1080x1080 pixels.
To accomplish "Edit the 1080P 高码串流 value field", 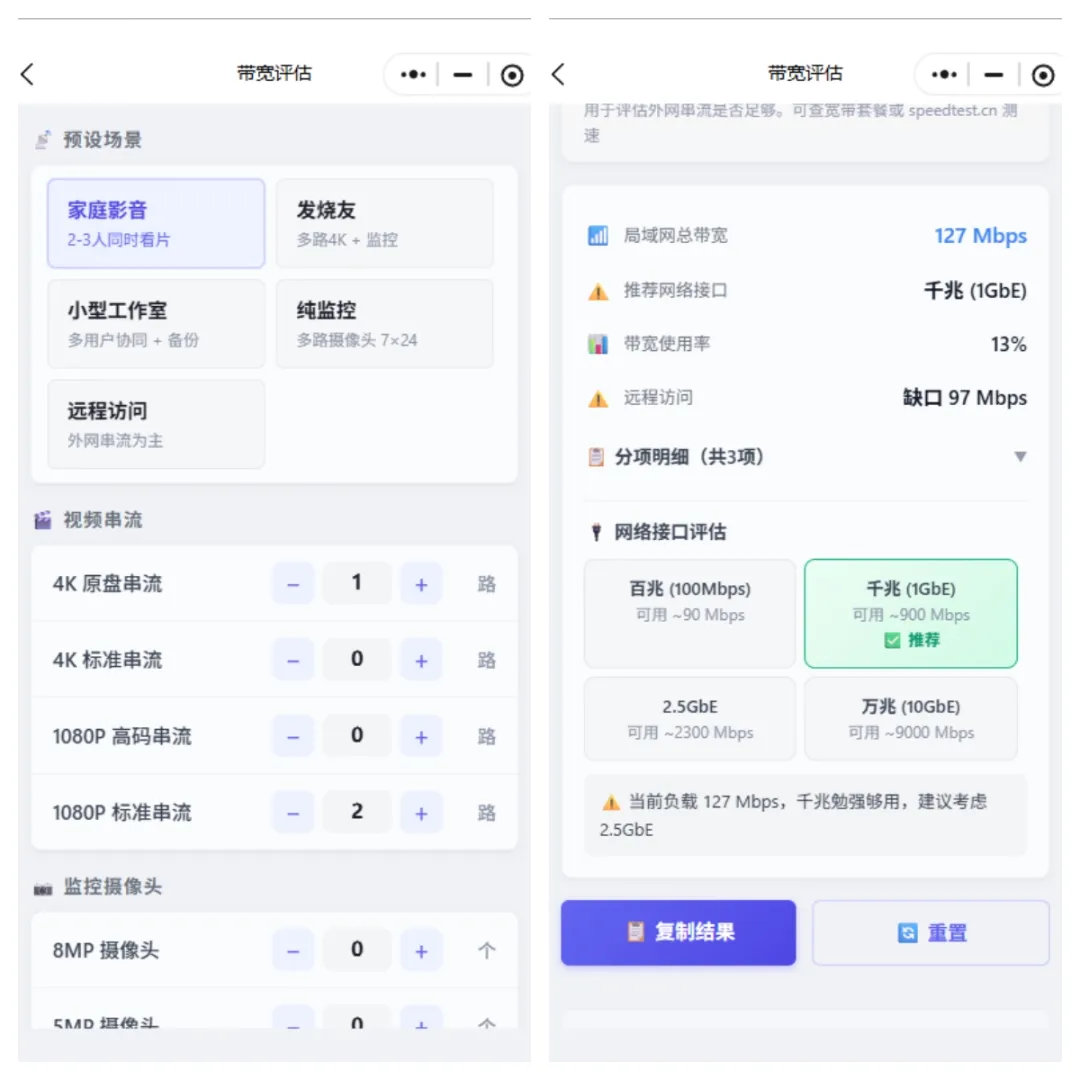I will (x=357, y=736).
